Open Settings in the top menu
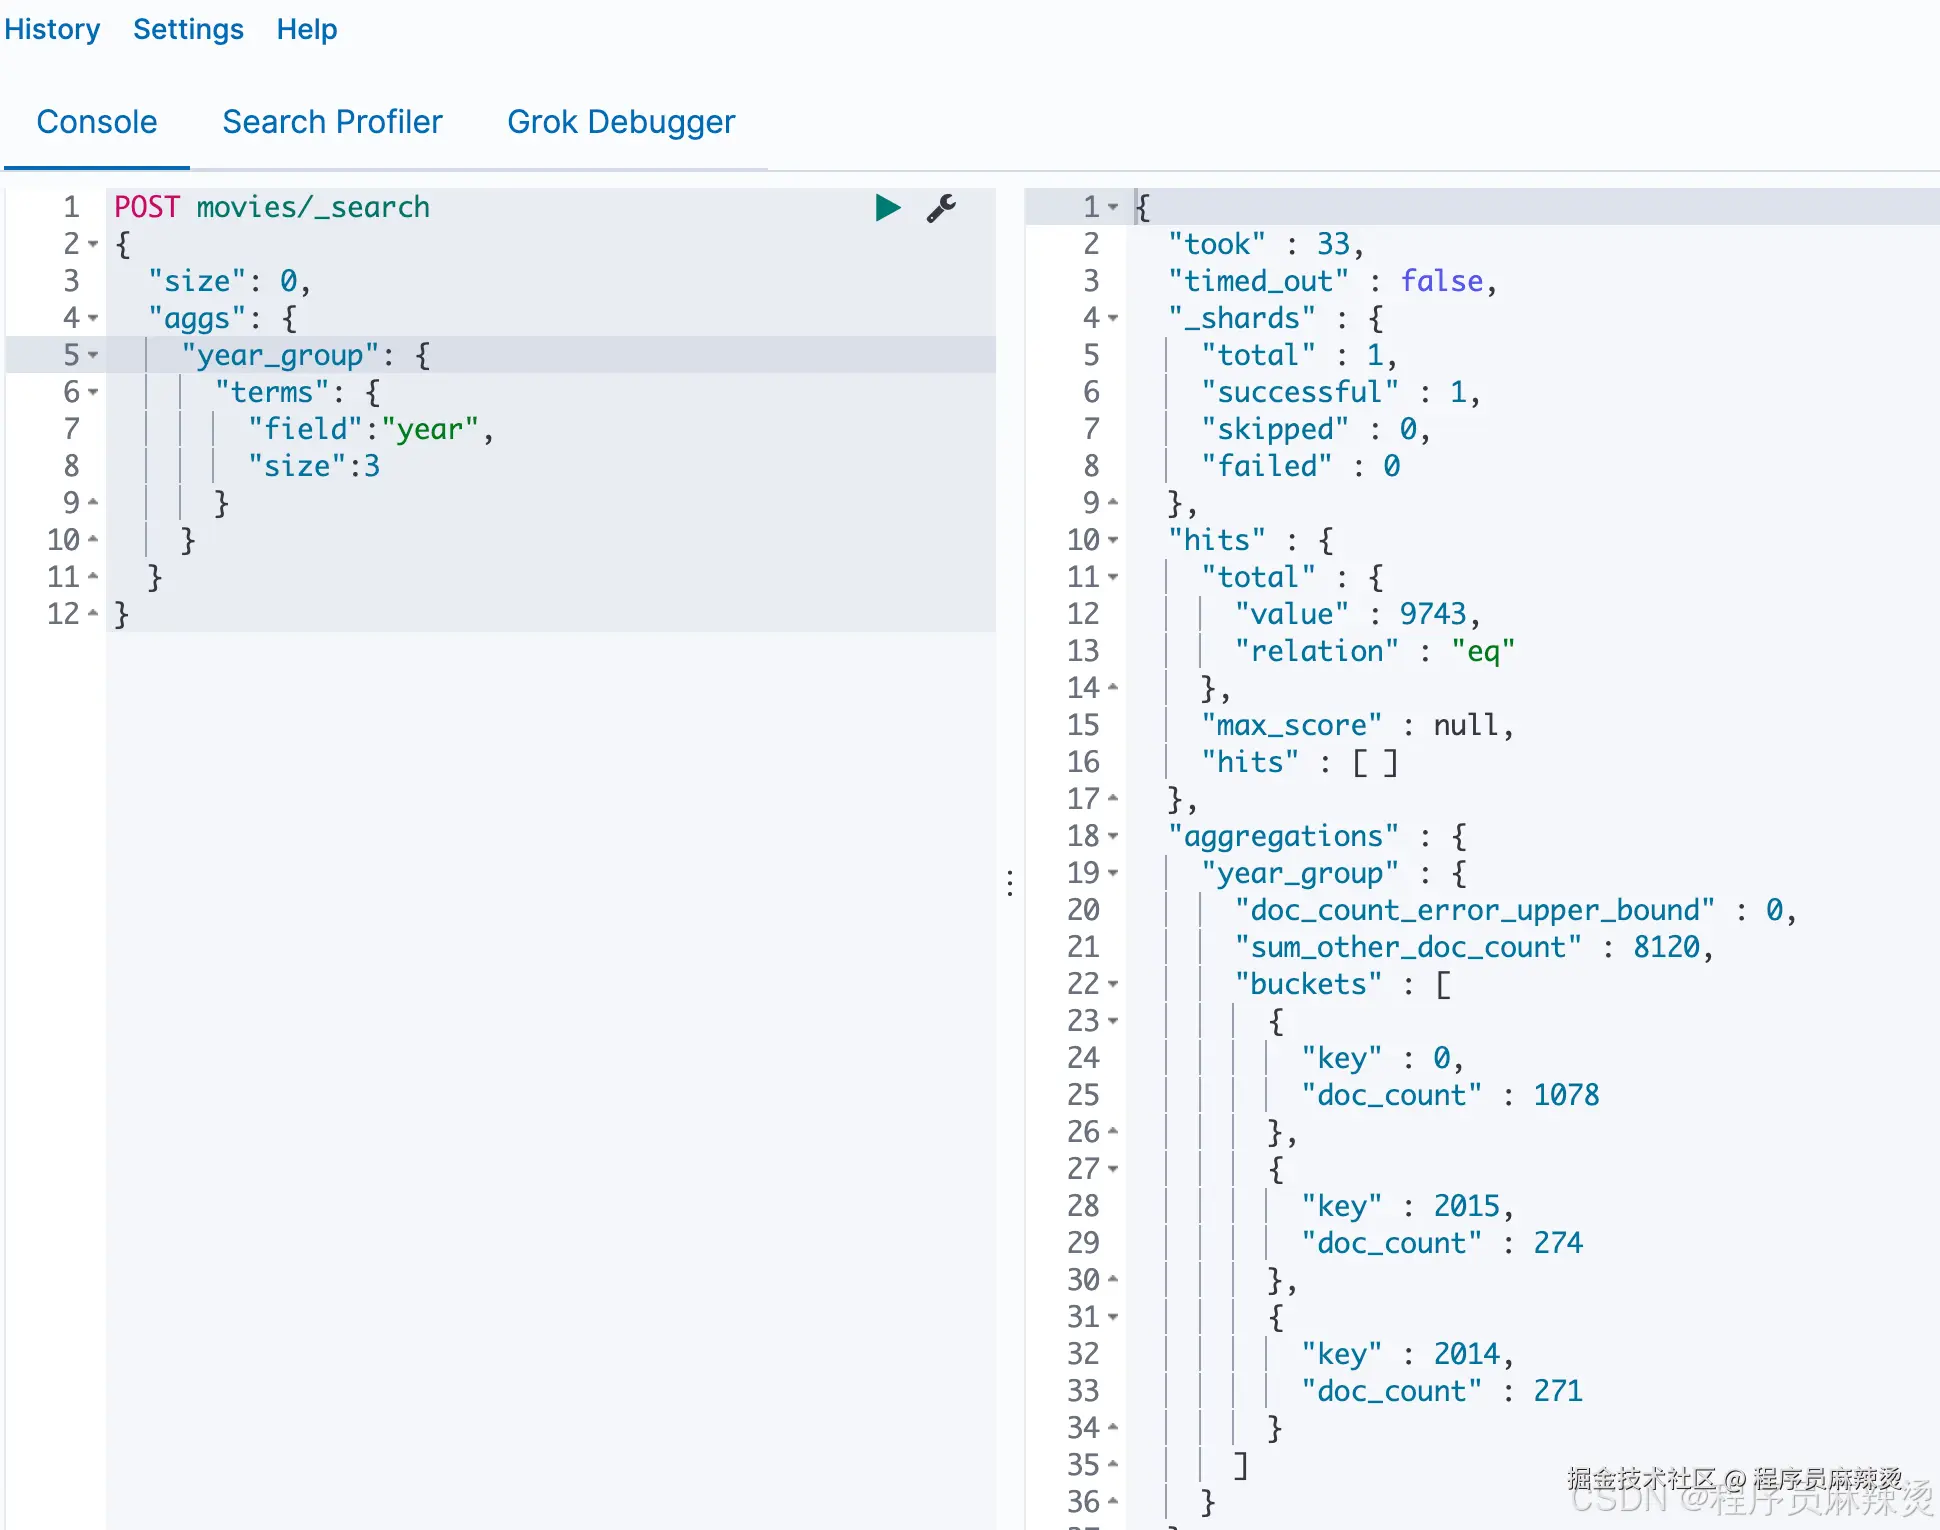 pyautogui.click(x=188, y=29)
